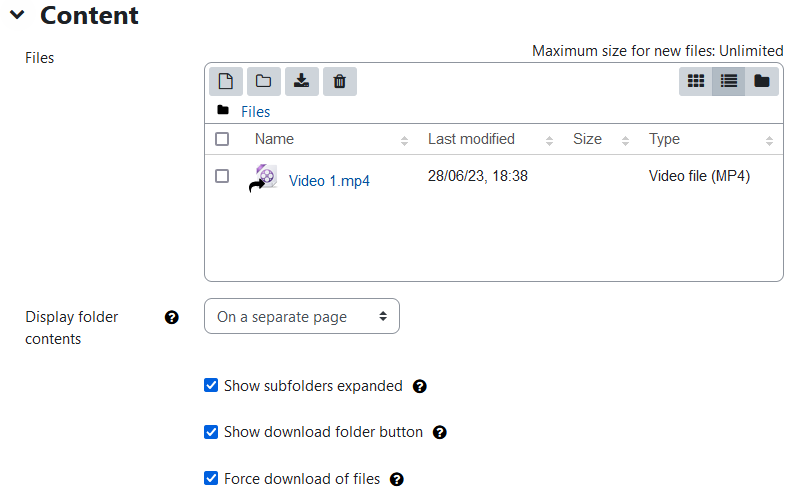The width and height of the screenshot is (791, 492).
Task: Click the Video file (MP4) type text
Action: [x=699, y=176]
